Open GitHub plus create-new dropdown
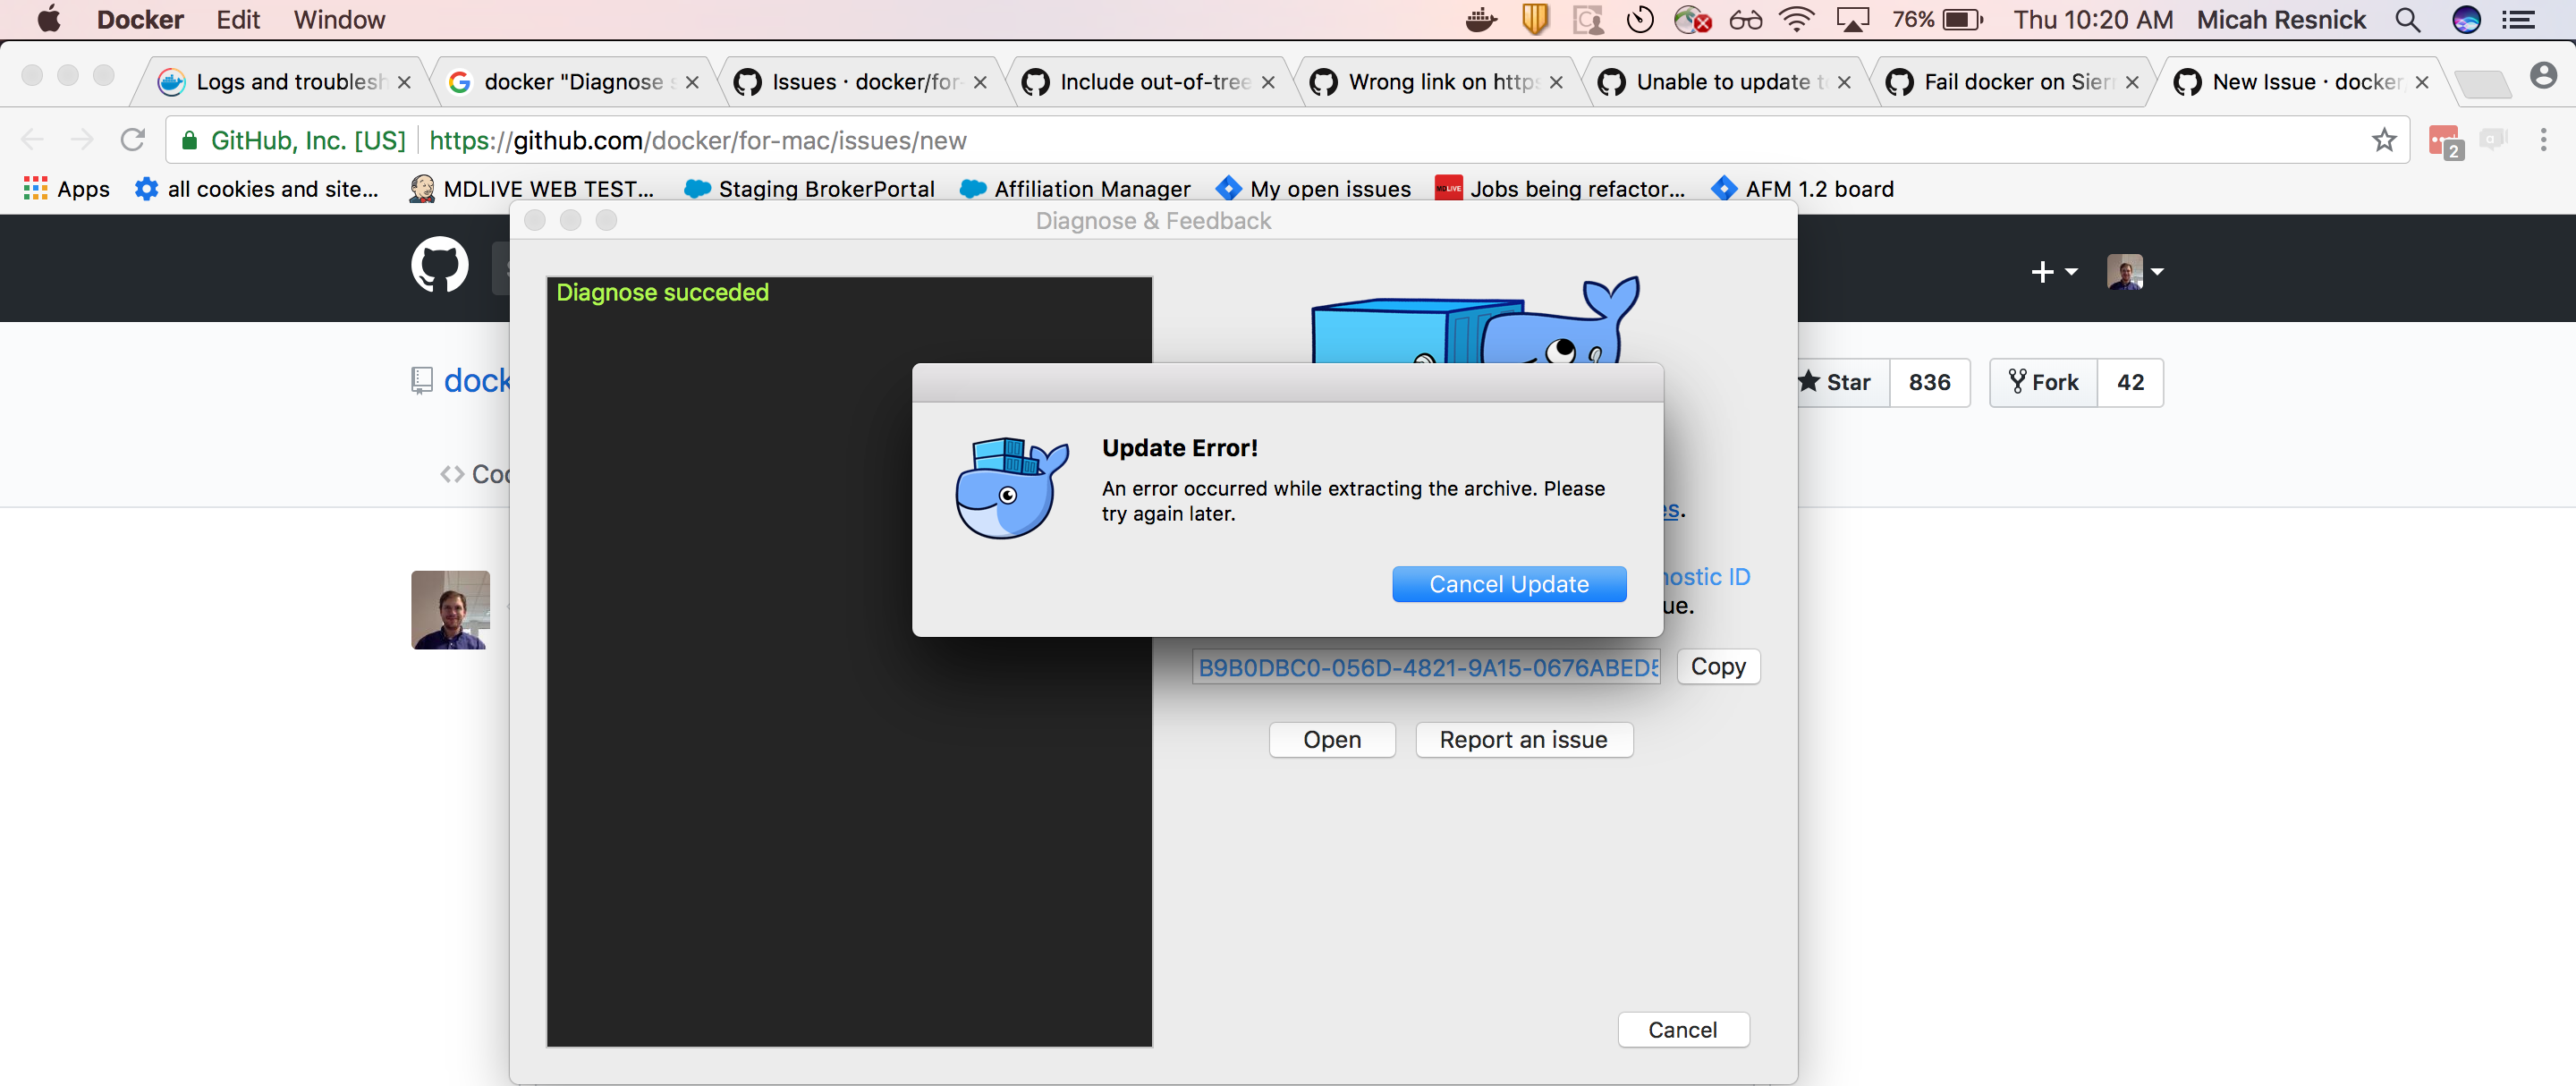 tap(2054, 272)
